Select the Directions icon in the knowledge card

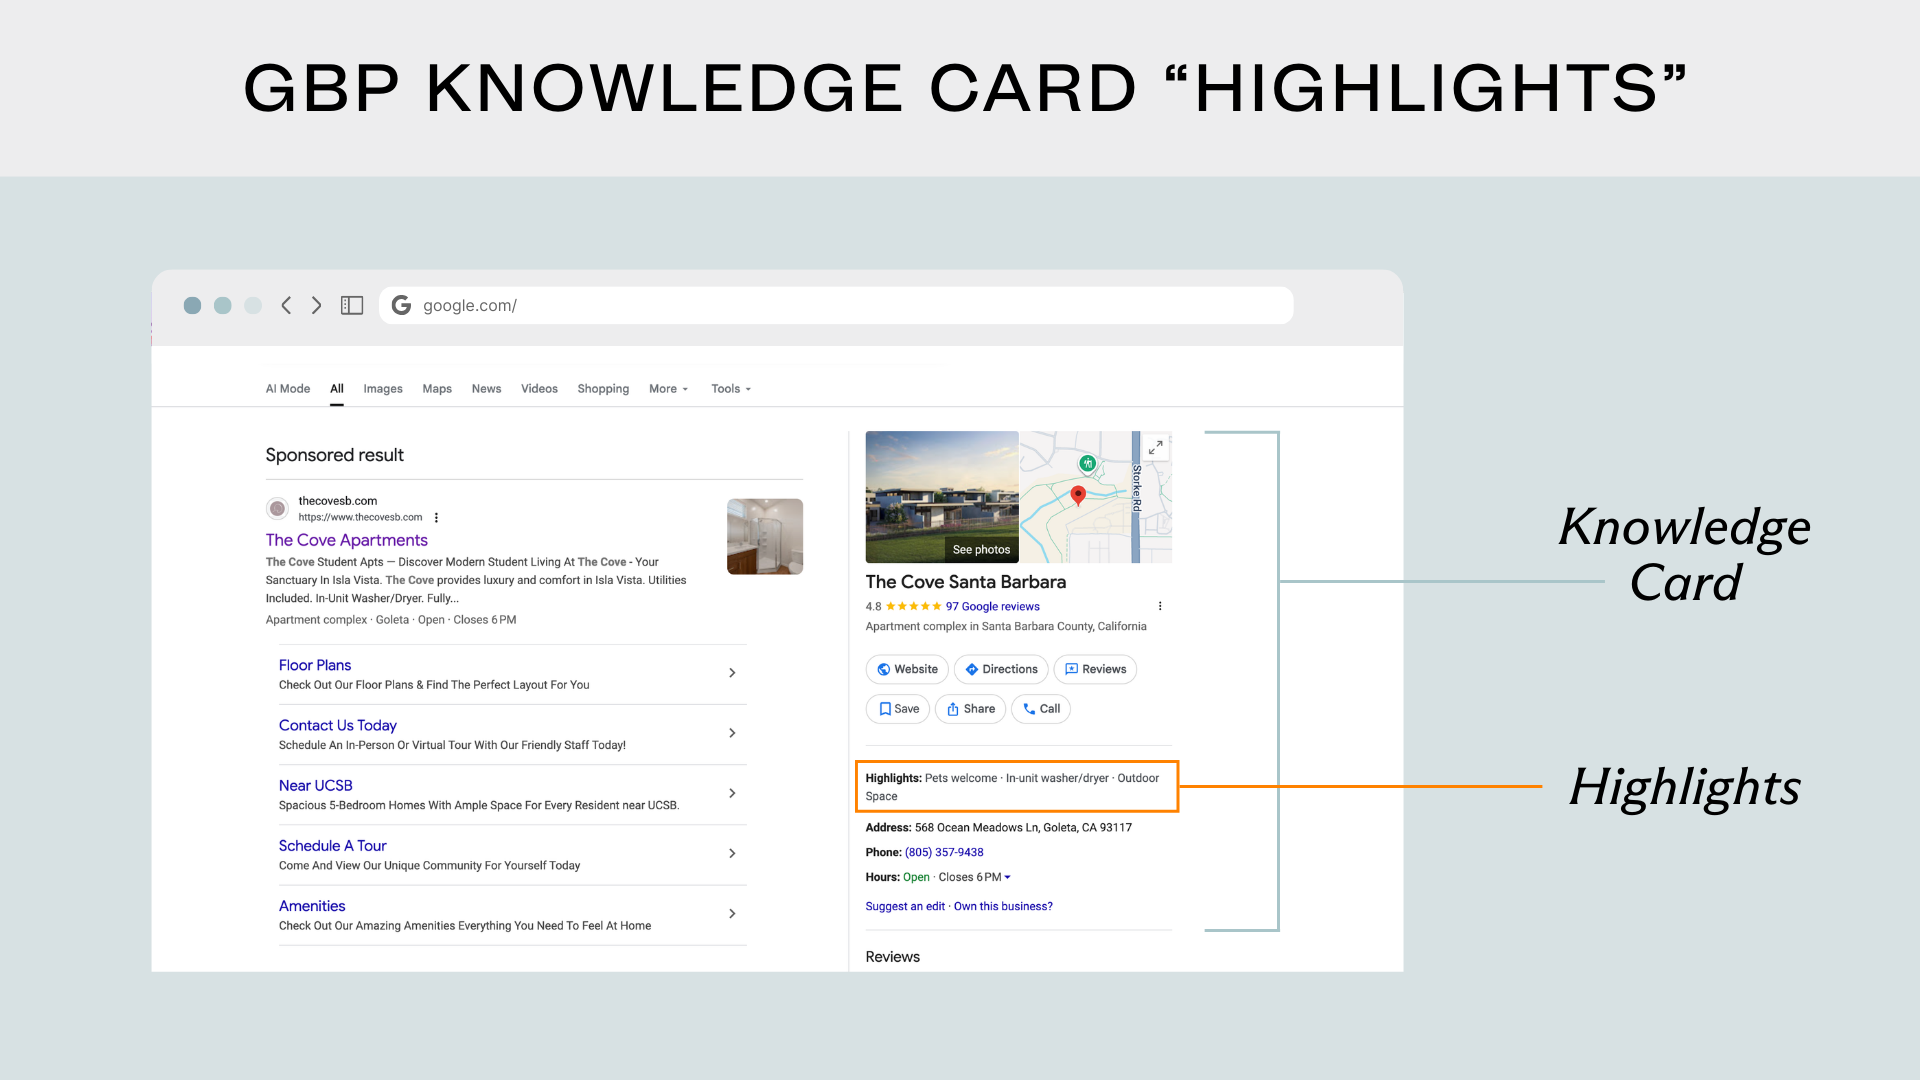click(973, 669)
